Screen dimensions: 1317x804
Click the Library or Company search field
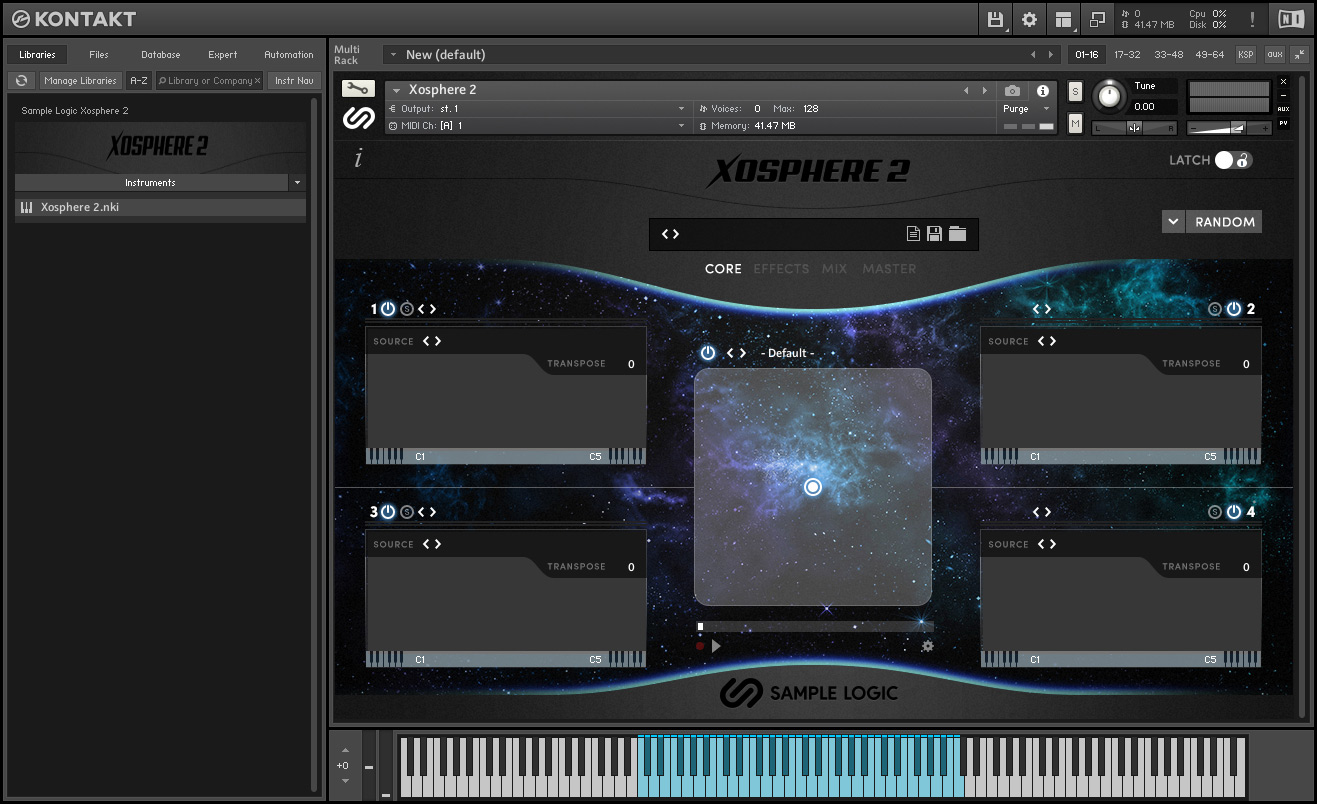(209, 80)
